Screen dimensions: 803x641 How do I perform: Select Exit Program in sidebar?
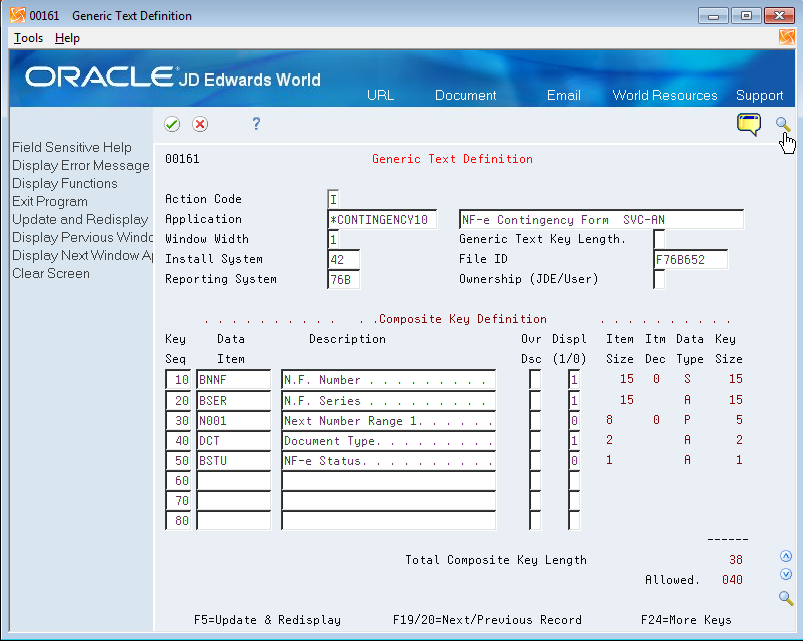[x=50, y=201]
